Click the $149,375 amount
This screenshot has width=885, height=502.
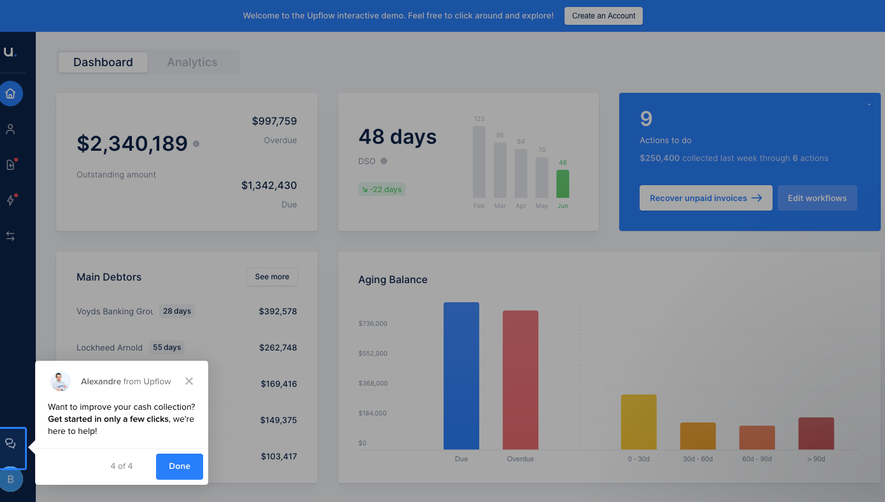[x=278, y=420]
